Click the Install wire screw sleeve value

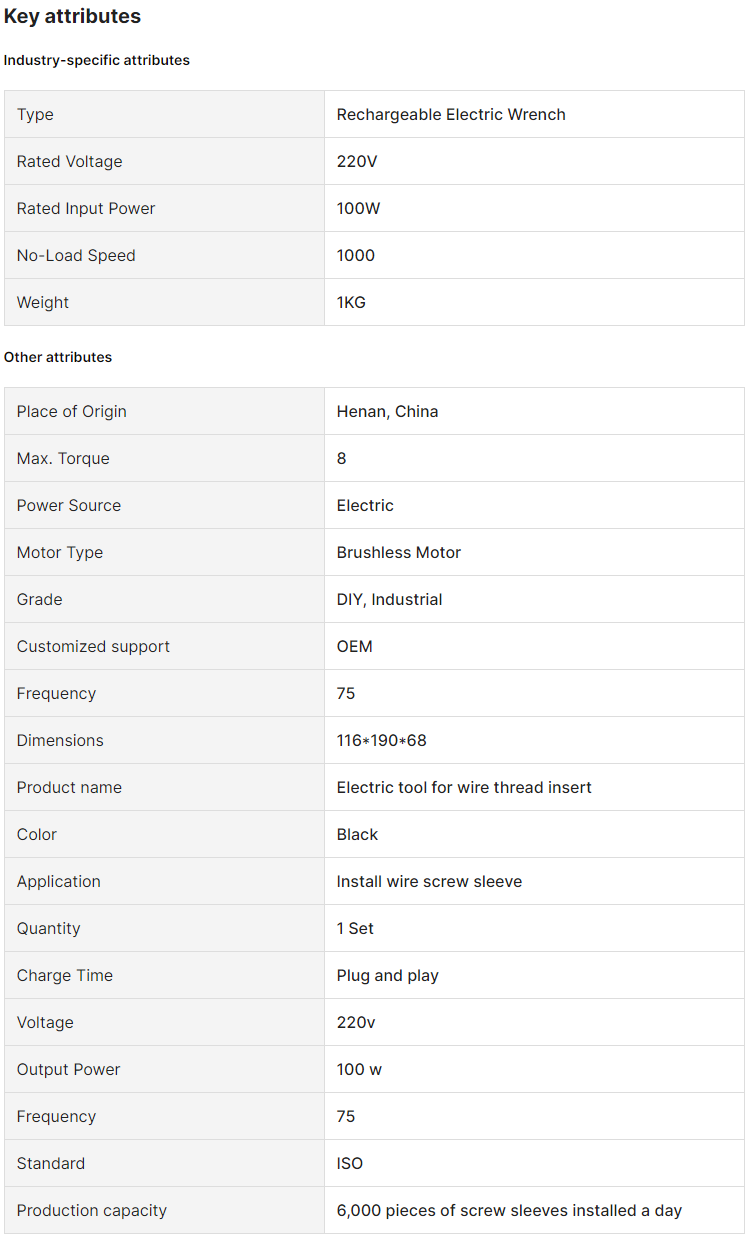tap(429, 881)
